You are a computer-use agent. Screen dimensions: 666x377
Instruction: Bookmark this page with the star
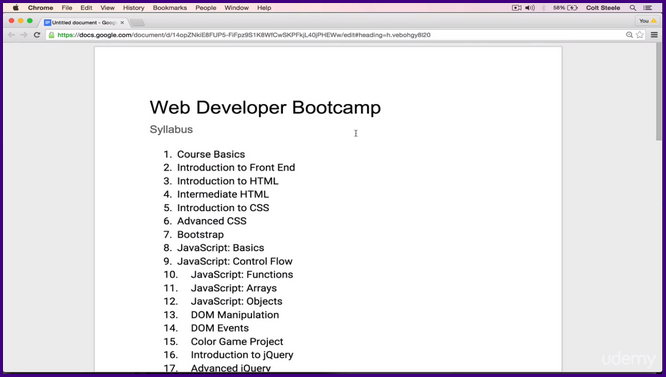(x=640, y=35)
